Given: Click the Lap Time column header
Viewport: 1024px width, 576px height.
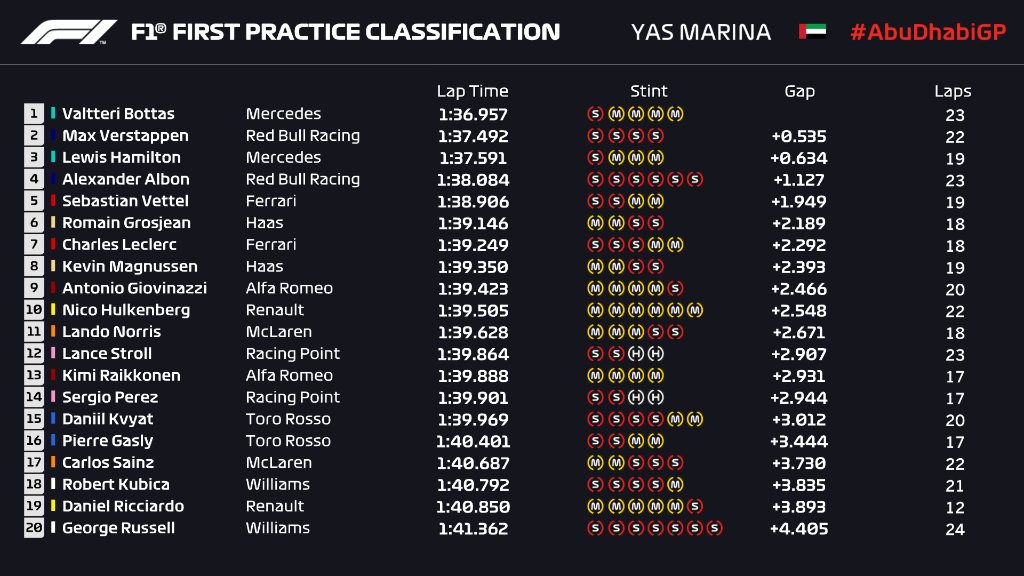Looking at the screenshot, I should coord(473,91).
